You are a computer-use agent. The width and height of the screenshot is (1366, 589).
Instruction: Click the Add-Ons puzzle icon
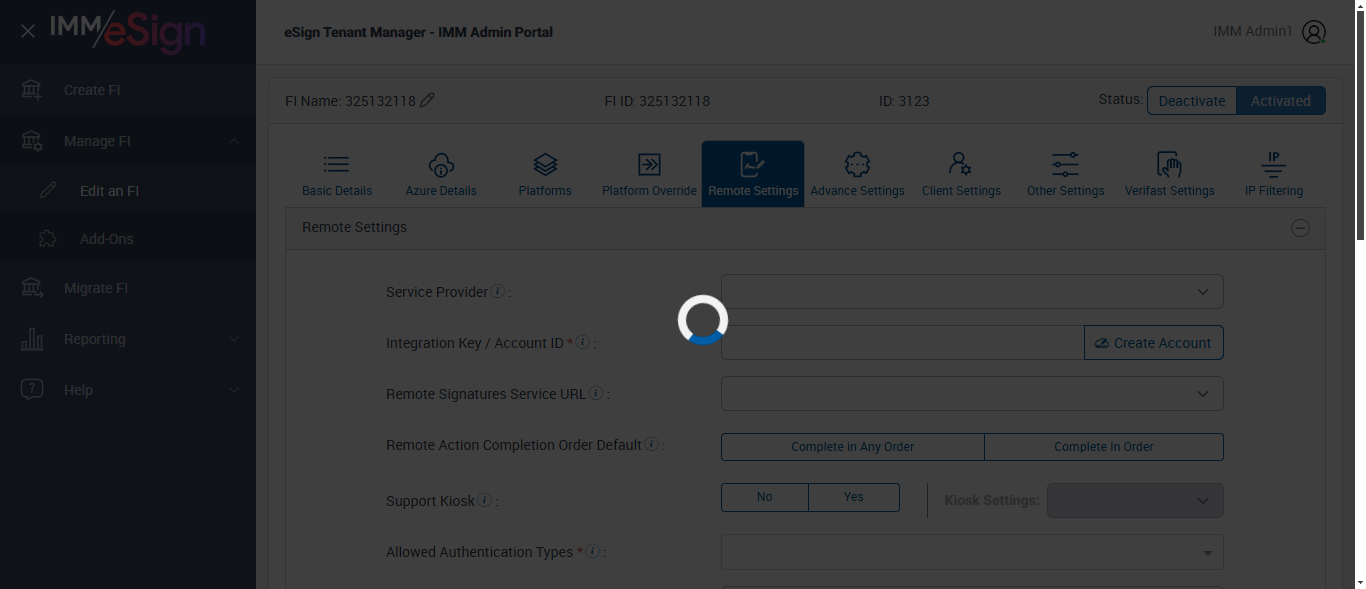coord(47,239)
